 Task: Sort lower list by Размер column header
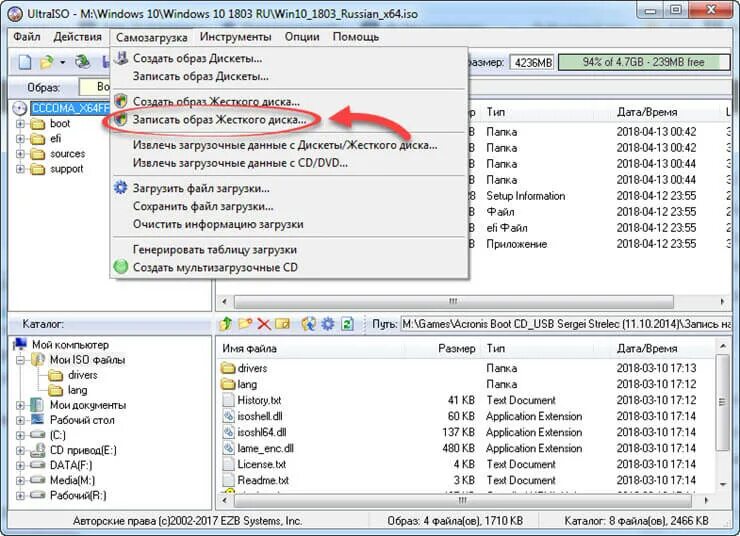(x=457, y=349)
